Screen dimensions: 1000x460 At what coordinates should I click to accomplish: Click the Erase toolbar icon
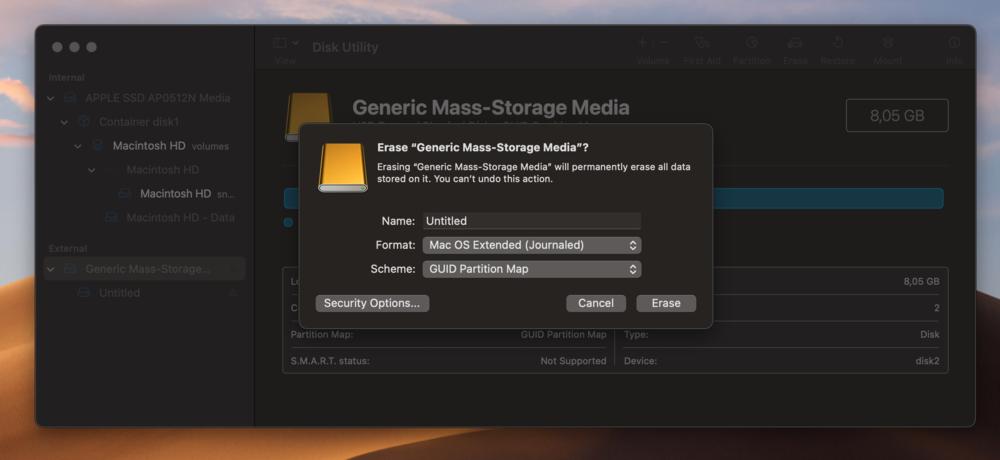(795, 43)
